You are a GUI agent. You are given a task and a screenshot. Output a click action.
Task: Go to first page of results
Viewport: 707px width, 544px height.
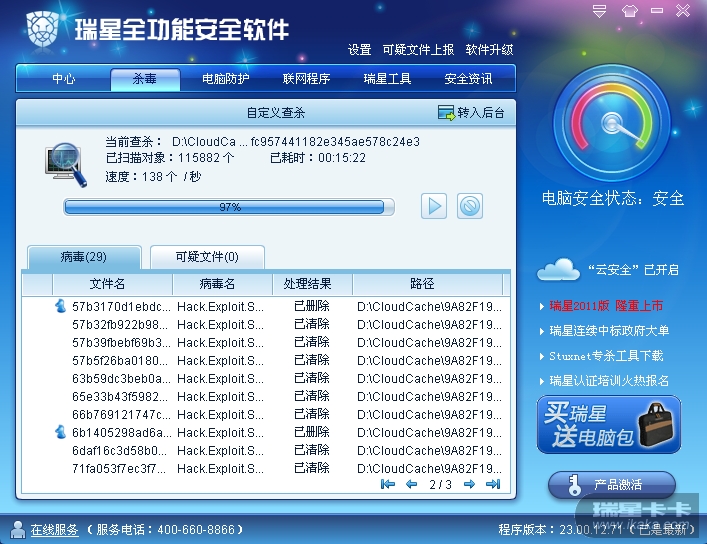coord(388,484)
